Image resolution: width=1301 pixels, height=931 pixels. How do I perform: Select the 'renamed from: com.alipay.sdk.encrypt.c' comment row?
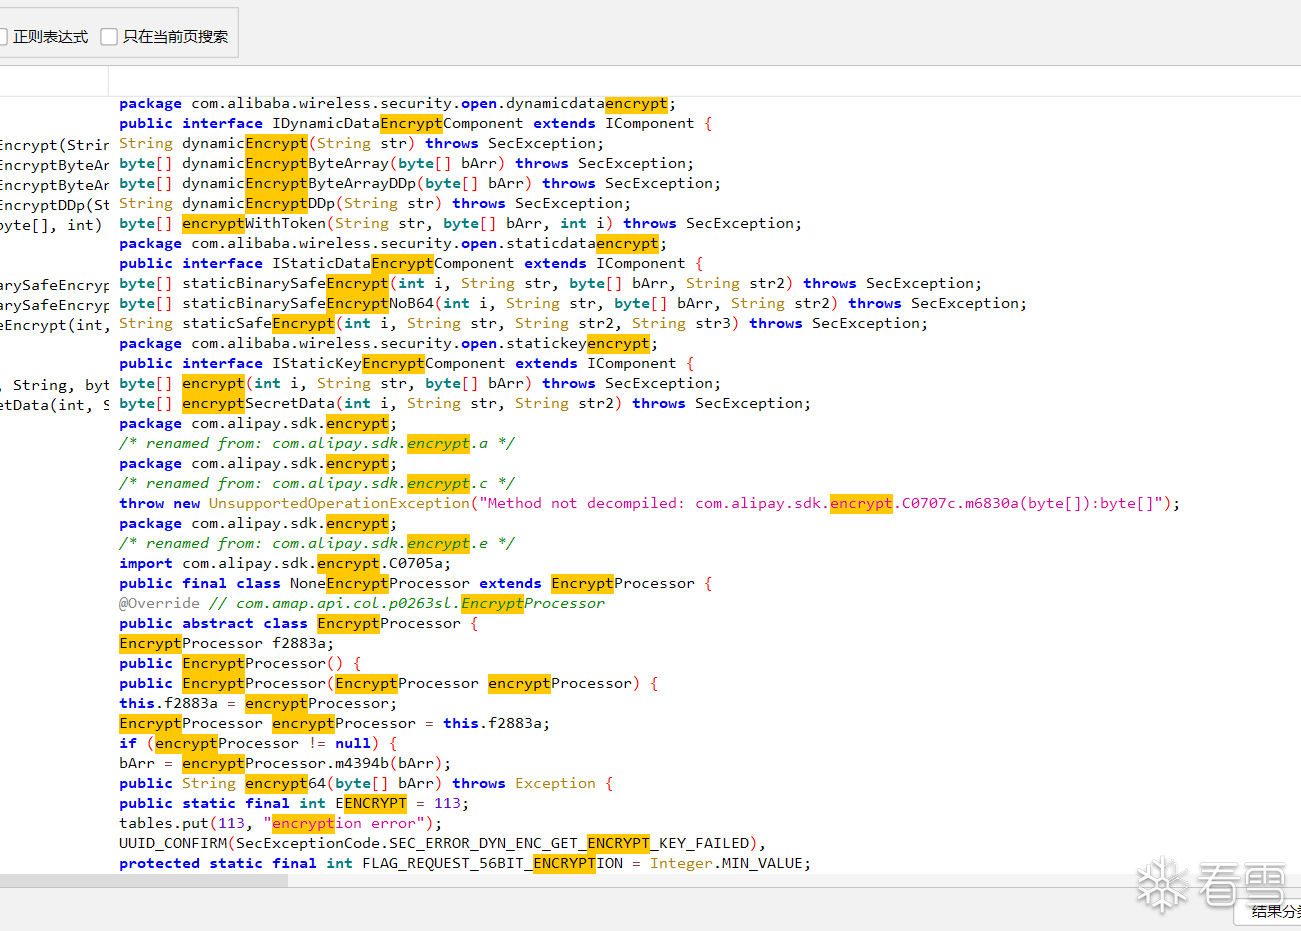point(317,484)
